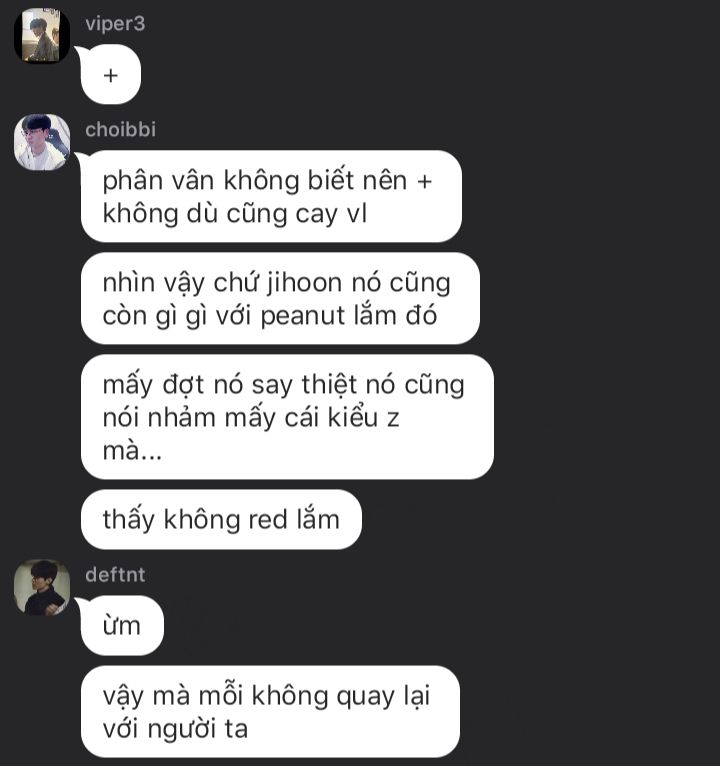Screen dimensions: 720x766
Task: Tap choibbi's avatar image
Action: 42,142
